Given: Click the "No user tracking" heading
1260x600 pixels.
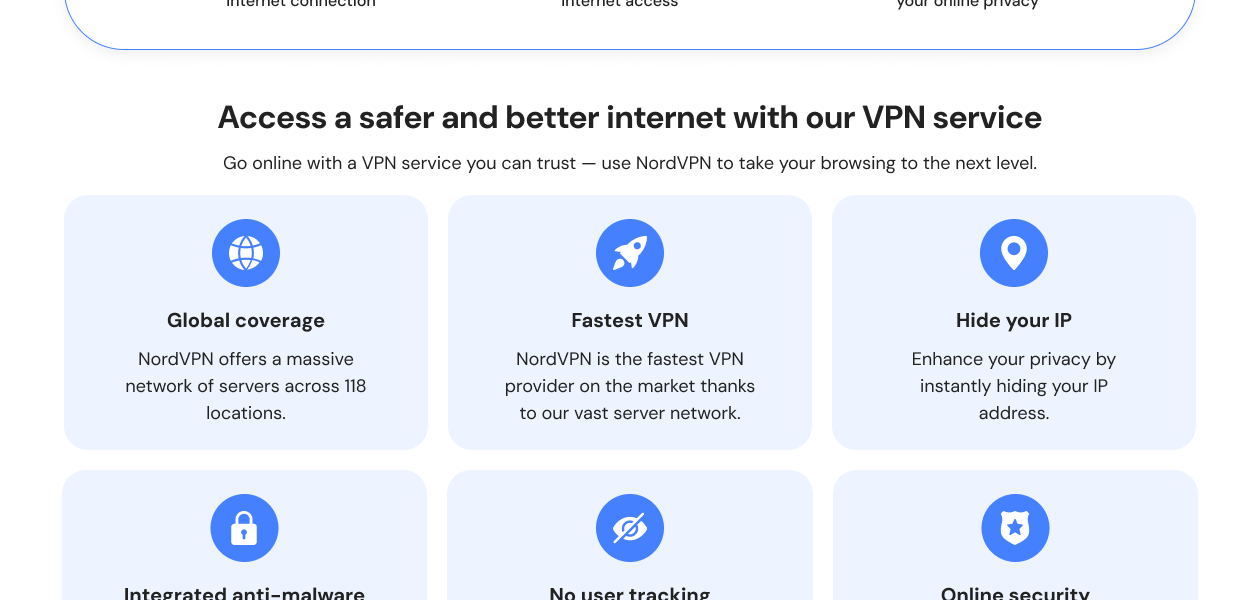Looking at the screenshot, I should (630, 593).
